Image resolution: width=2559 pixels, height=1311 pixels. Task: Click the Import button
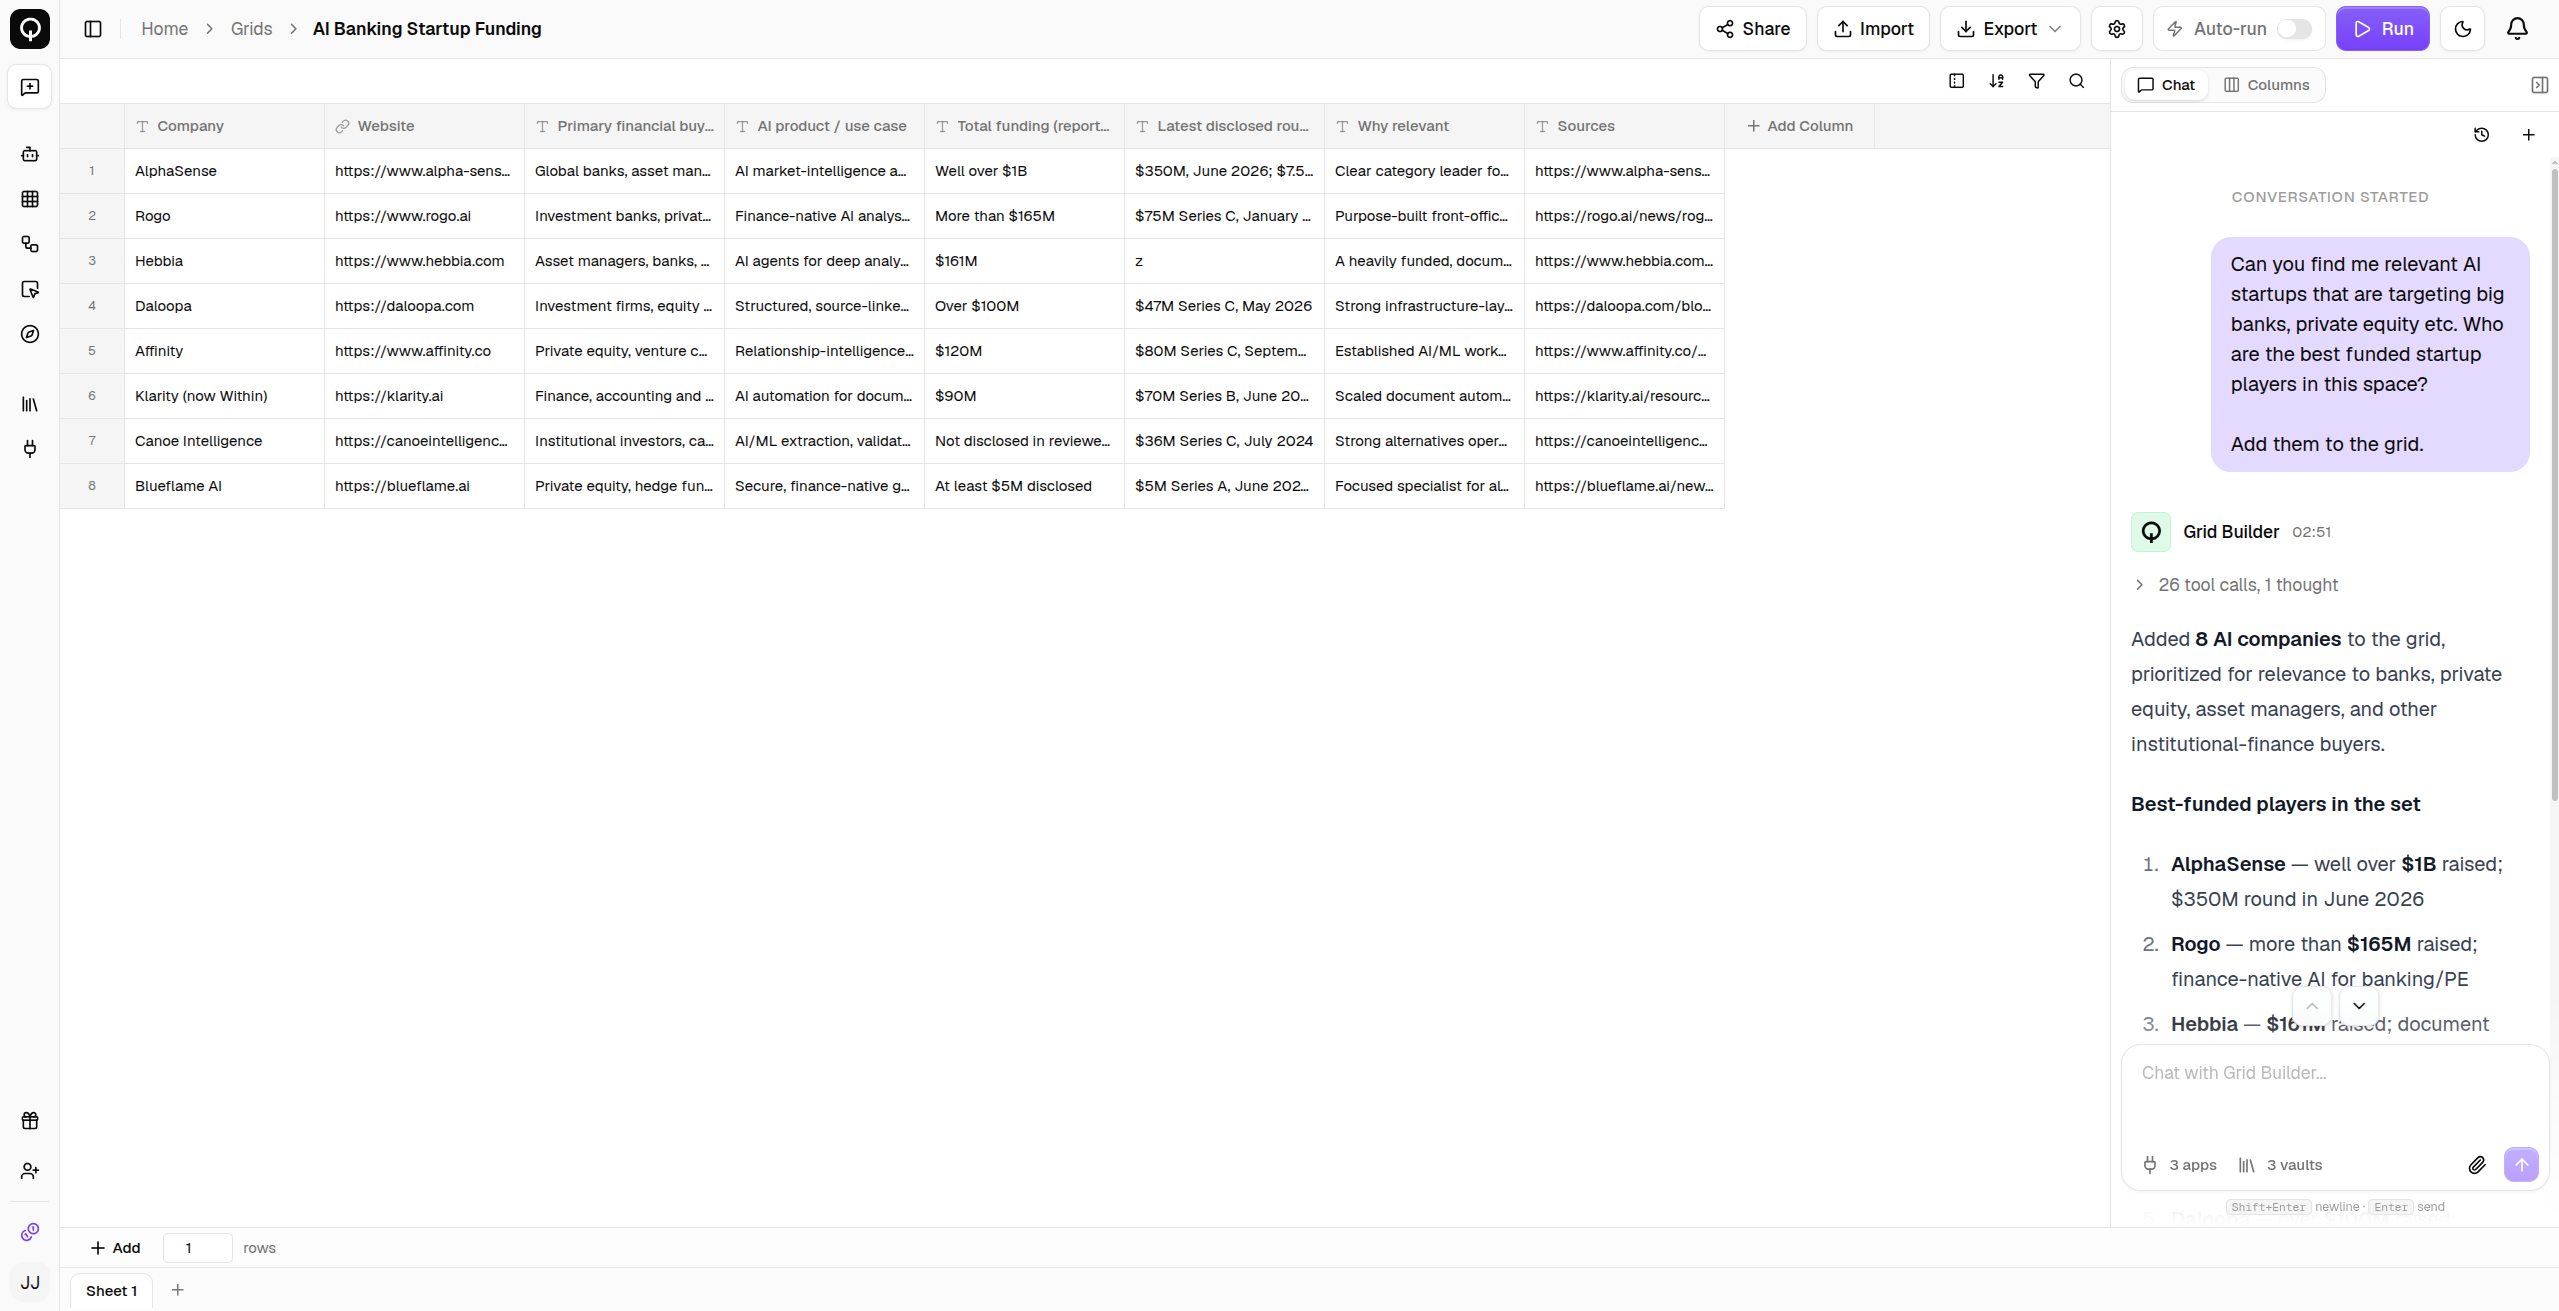click(1874, 29)
